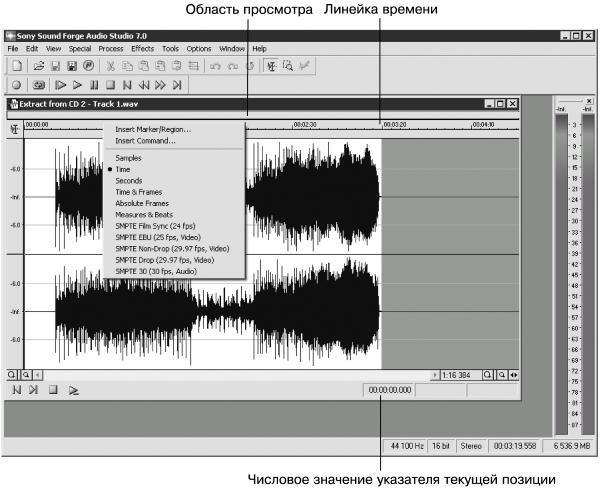Start recording with the round Record button

(x=16, y=85)
